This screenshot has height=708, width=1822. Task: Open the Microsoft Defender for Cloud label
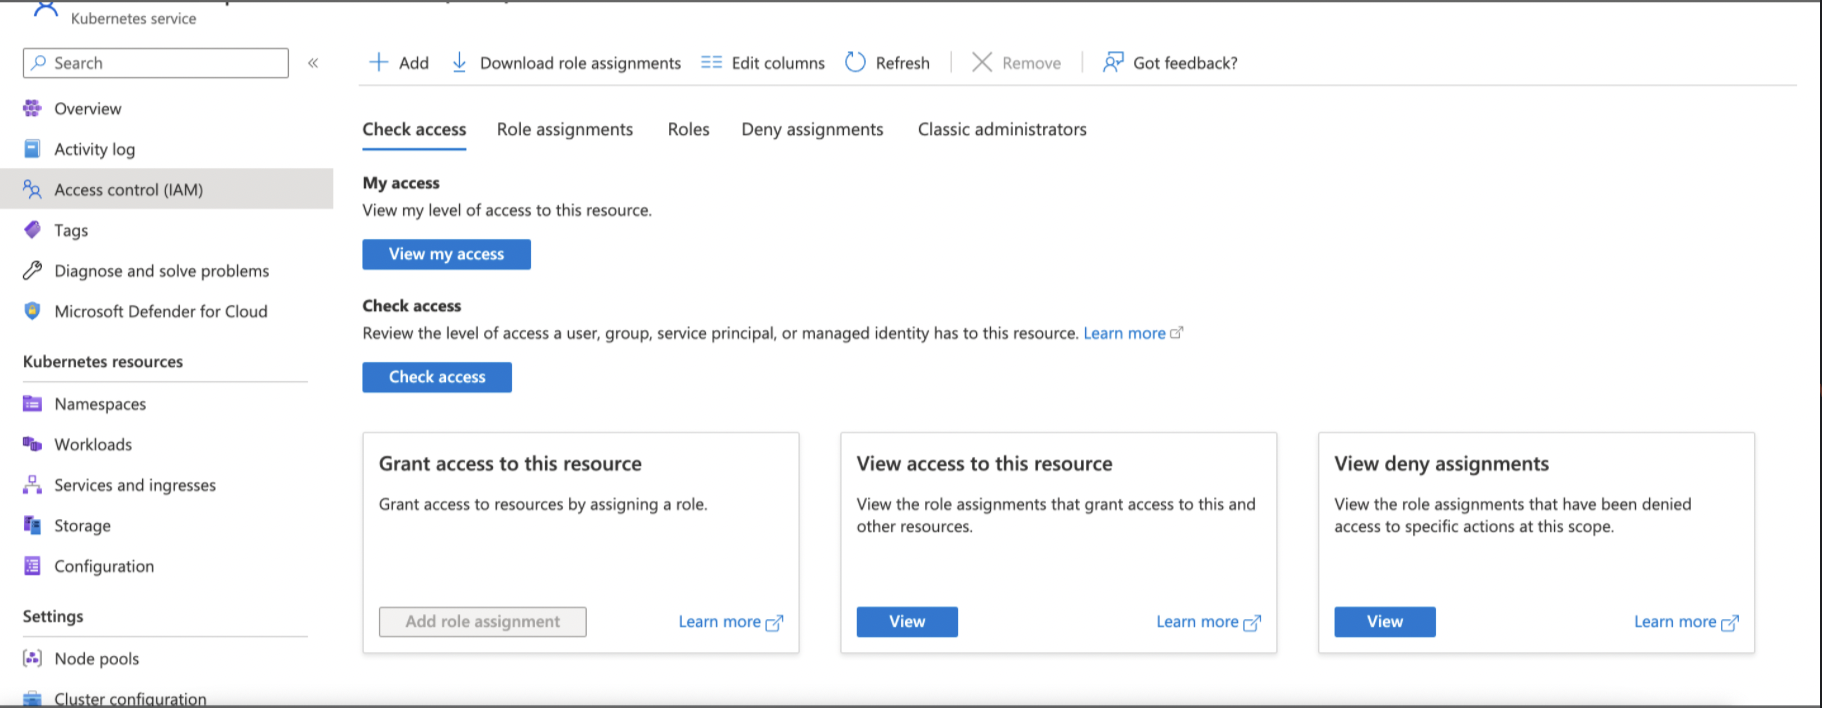click(161, 311)
